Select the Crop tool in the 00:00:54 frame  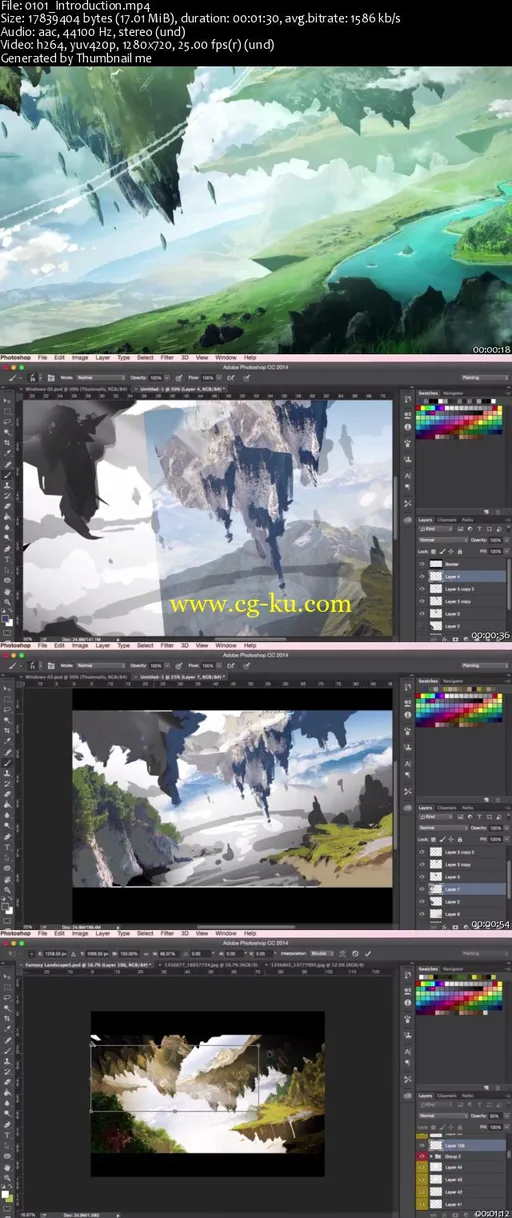pos(6,730)
